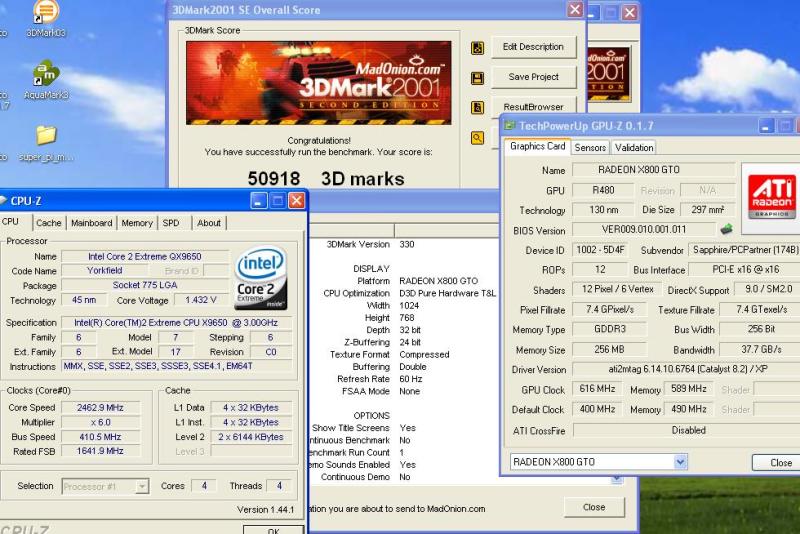
Task: Click the GPU-Z BIOS save chip icon
Action: (x=727, y=230)
